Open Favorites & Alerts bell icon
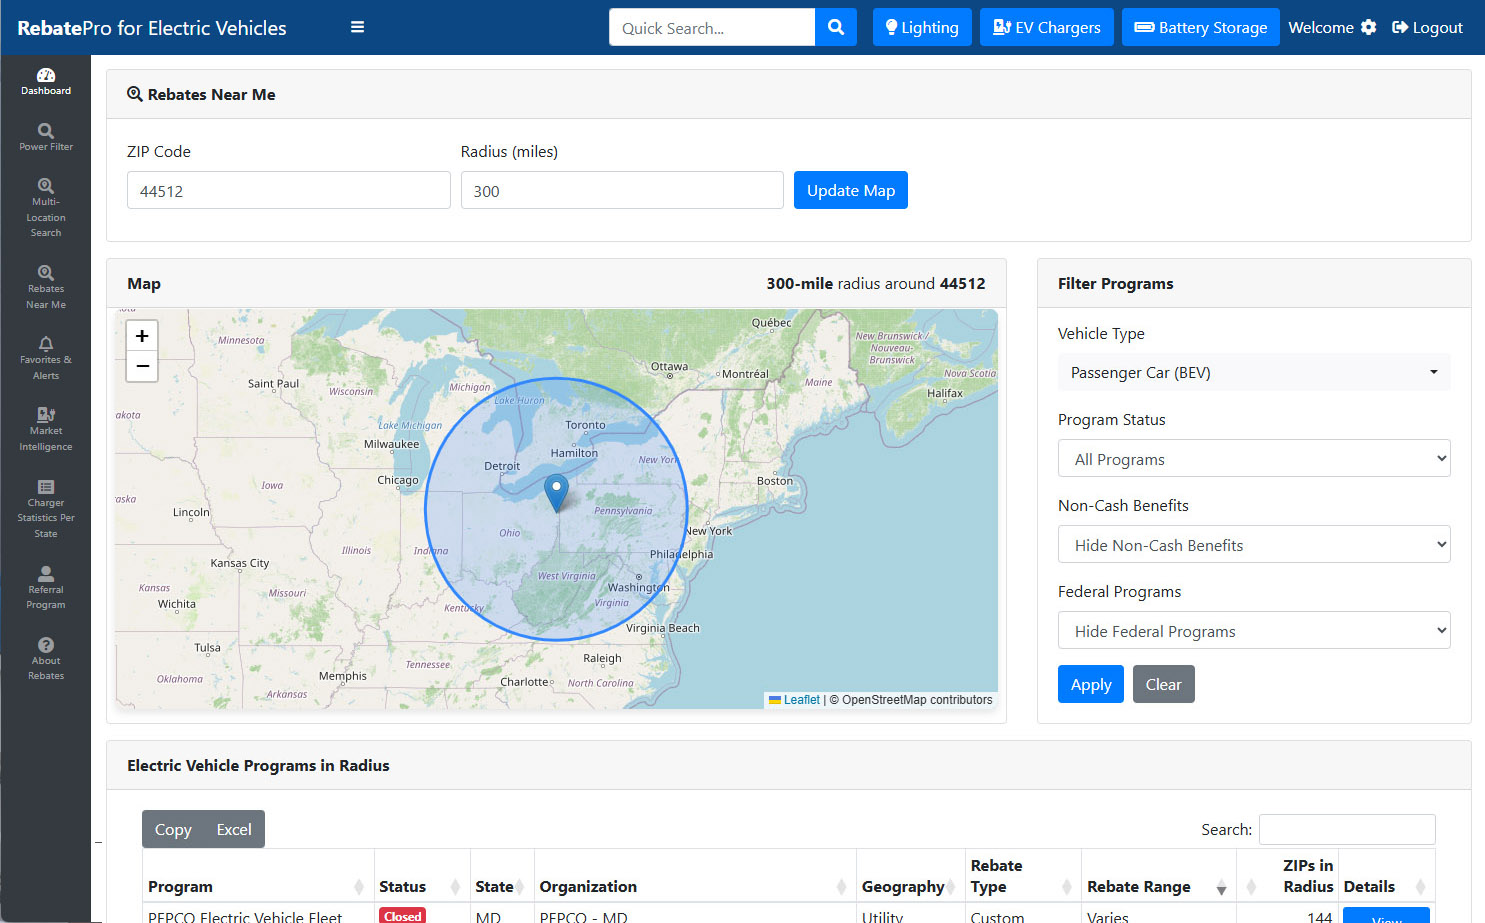The width and height of the screenshot is (1485, 923). tap(46, 344)
